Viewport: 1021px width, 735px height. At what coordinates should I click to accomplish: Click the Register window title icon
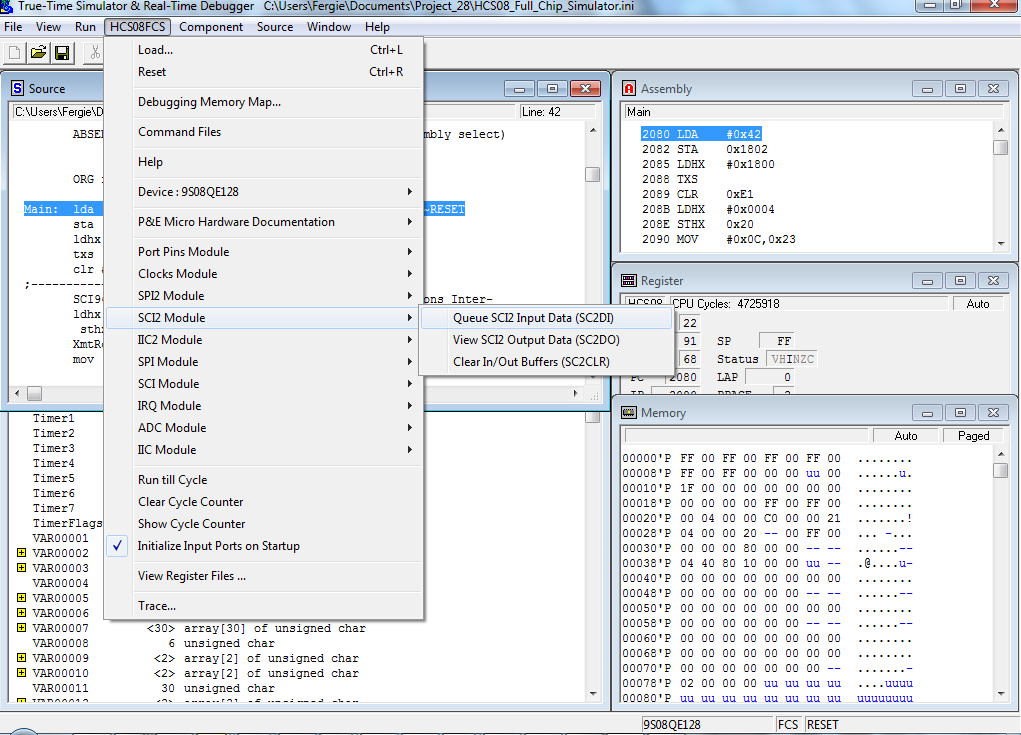[629, 281]
